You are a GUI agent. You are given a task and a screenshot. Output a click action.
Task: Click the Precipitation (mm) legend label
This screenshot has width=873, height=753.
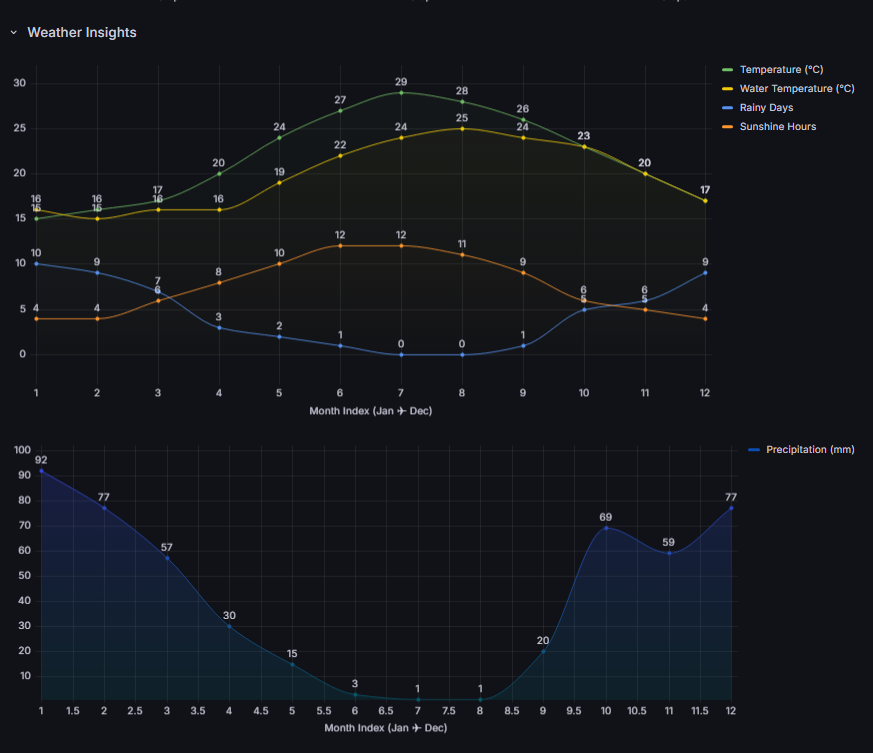(x=810, y=450)
